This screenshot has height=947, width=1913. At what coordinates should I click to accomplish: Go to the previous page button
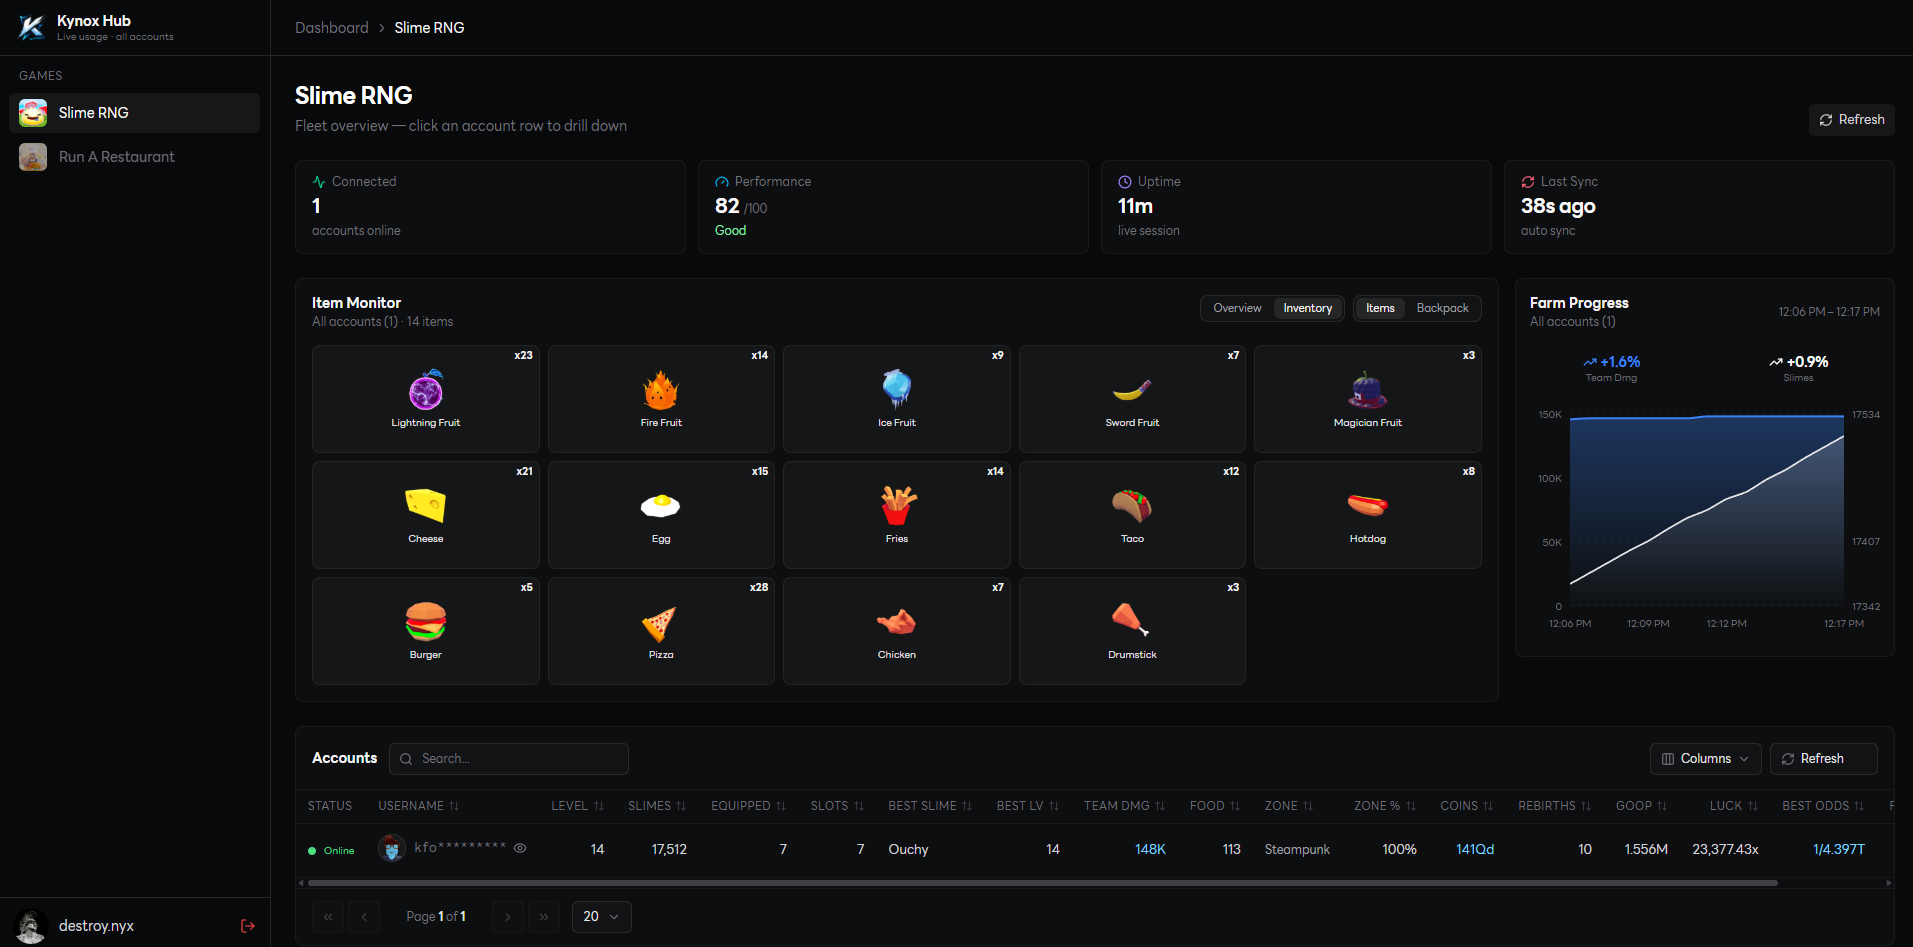tap(364, 917)
